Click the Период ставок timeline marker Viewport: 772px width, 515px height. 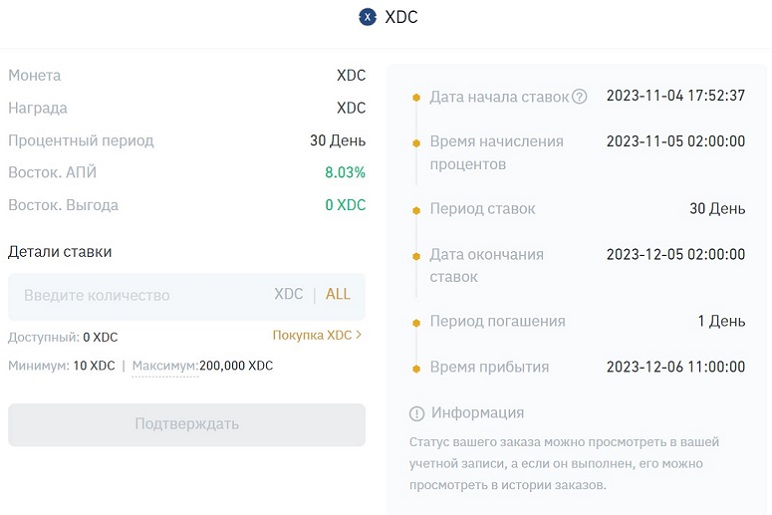(416, 210)
